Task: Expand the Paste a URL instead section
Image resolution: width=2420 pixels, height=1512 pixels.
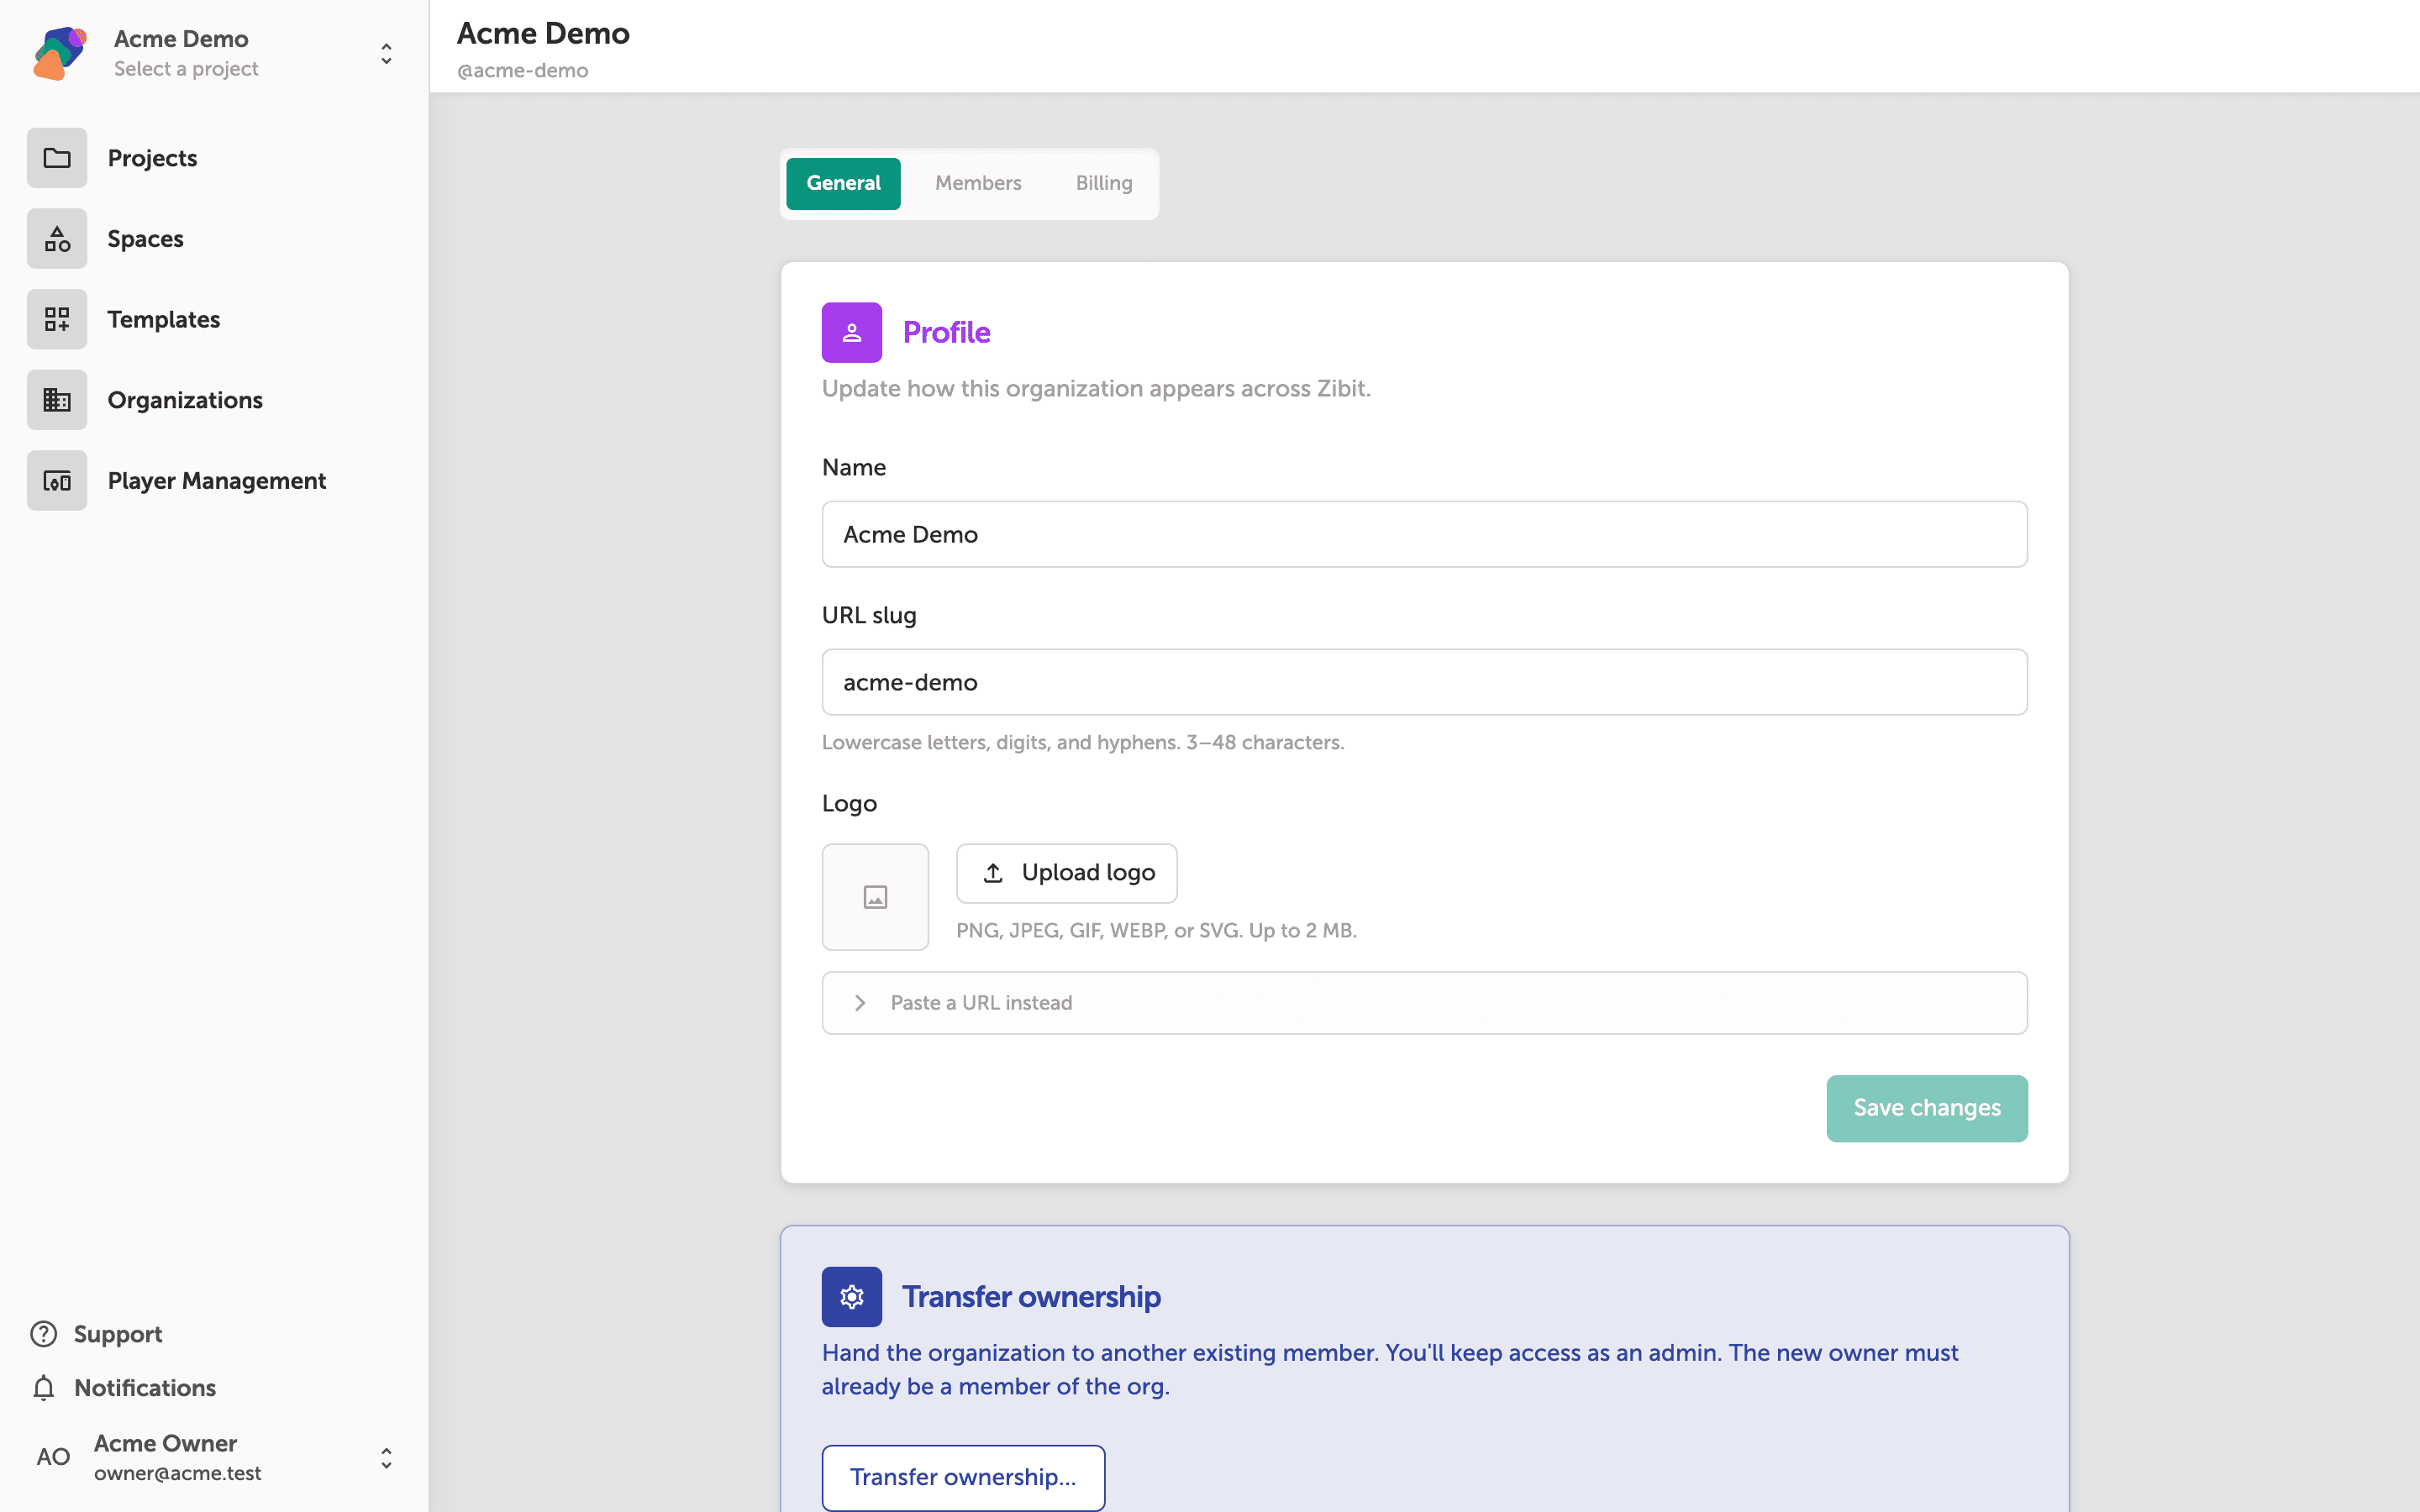Action: (1424, 1003)
